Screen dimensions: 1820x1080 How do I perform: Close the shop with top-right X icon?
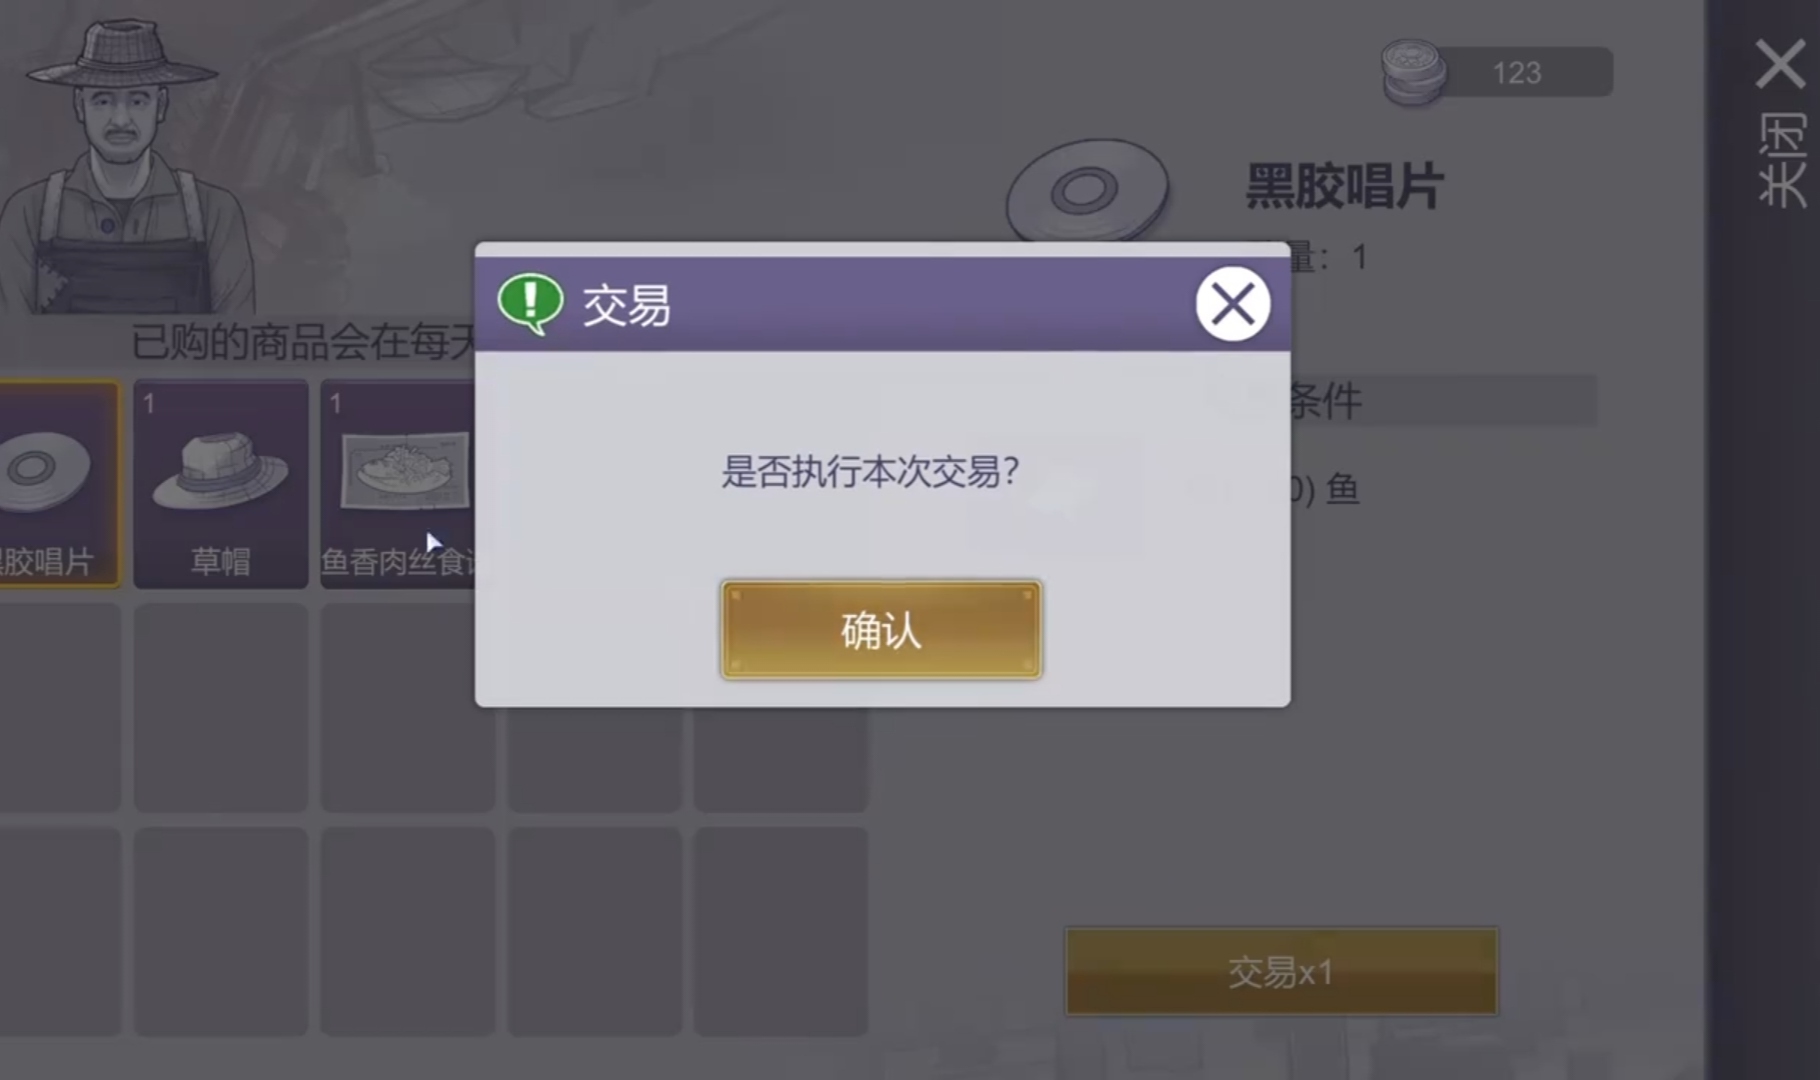(x=1781, y=65)
